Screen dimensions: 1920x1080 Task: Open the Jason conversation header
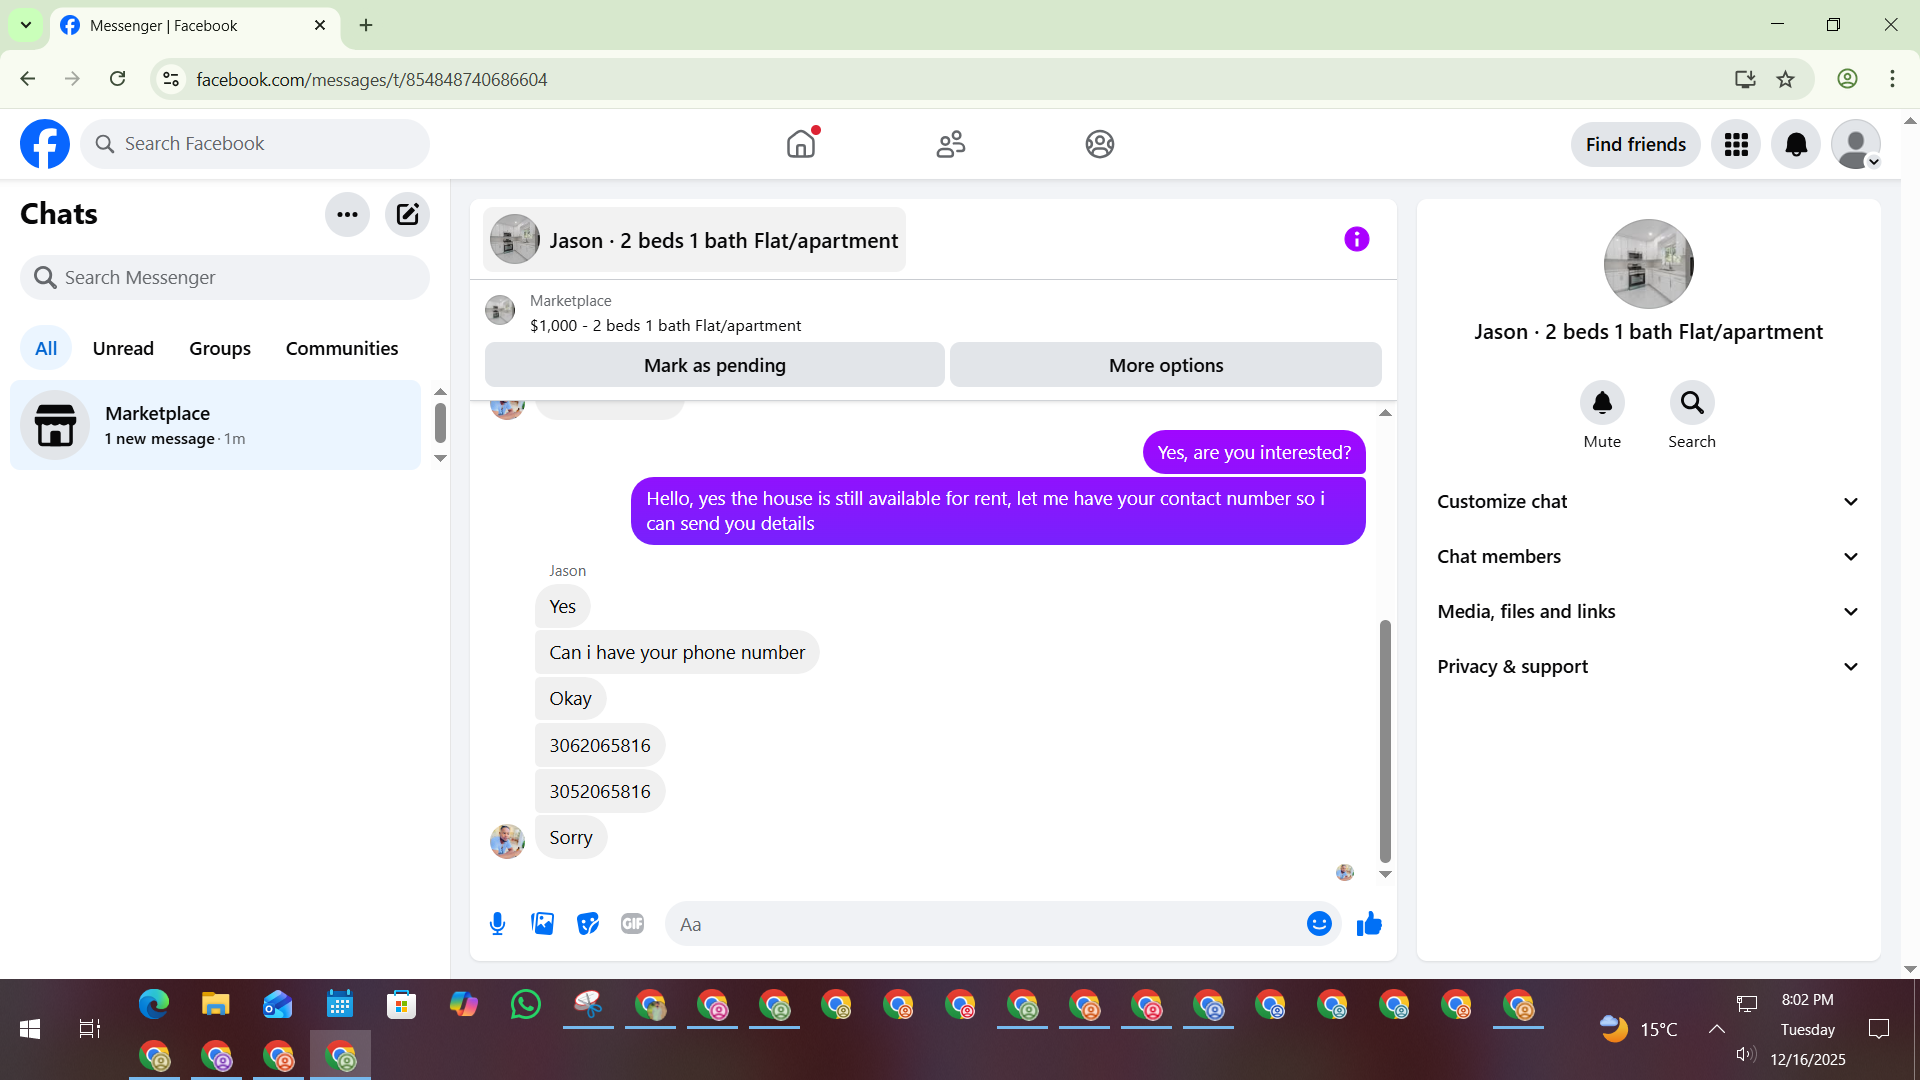click(694, 240)
